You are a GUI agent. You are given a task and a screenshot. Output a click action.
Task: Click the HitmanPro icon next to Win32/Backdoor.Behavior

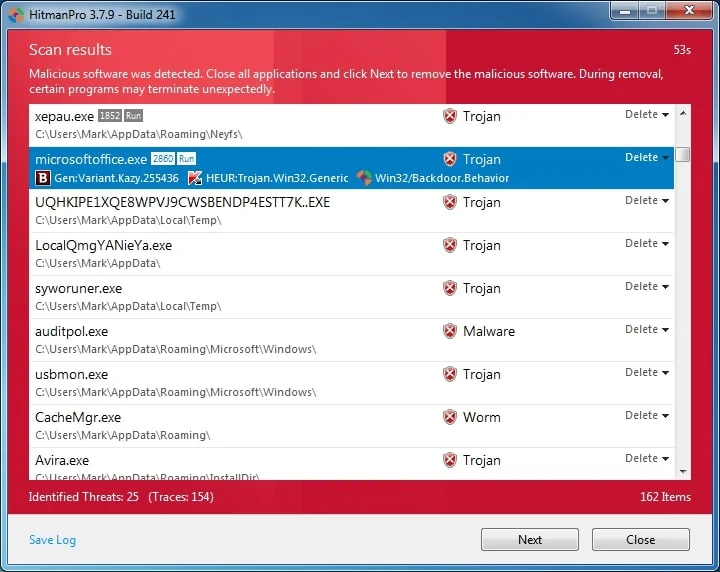[364, 178]
